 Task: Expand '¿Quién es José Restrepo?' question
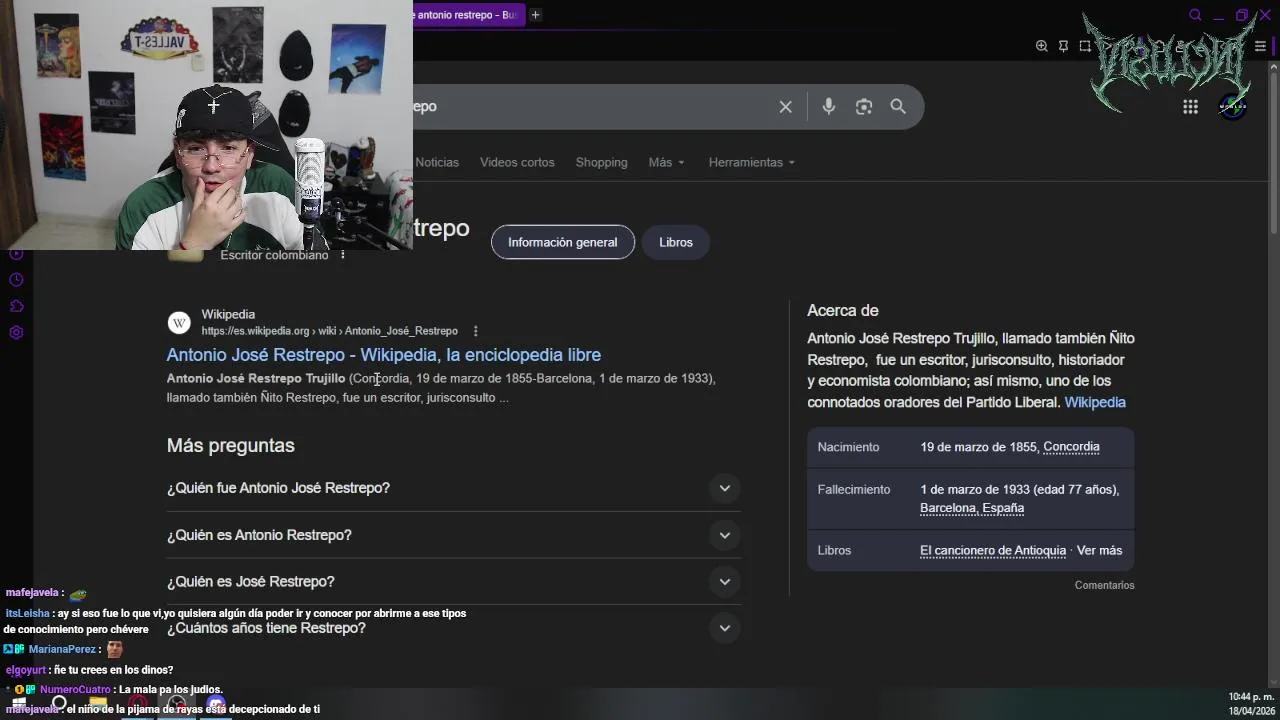point(453,582)
